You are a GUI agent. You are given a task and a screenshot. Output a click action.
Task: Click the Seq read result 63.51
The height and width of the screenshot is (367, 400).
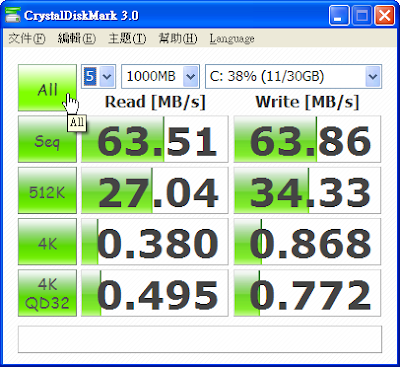point(155,139)
